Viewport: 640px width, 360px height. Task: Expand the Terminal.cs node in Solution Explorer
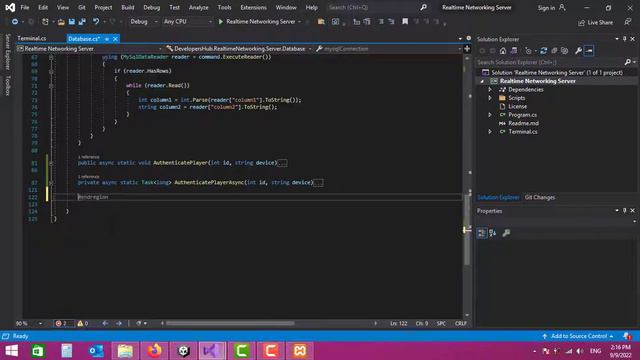click(x=490, y=131)
